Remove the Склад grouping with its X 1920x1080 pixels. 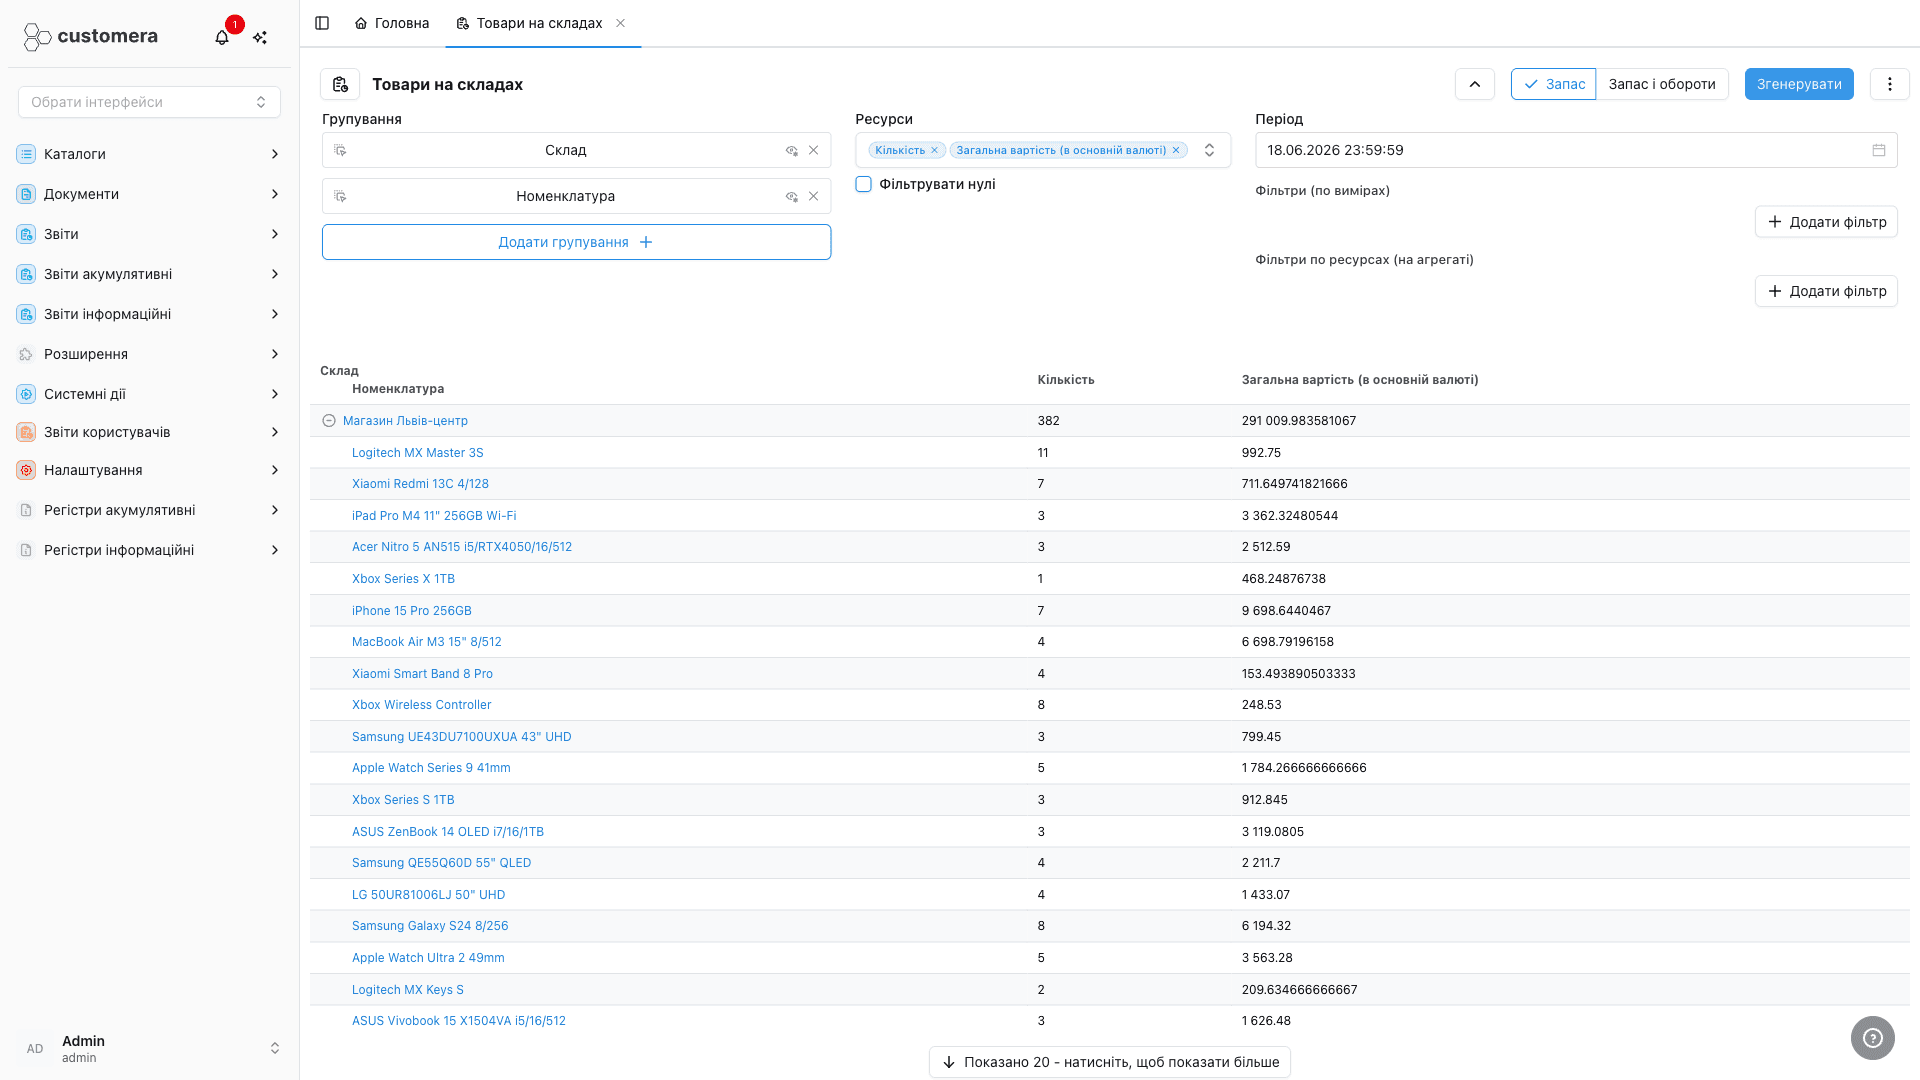(x=813, y=150)
